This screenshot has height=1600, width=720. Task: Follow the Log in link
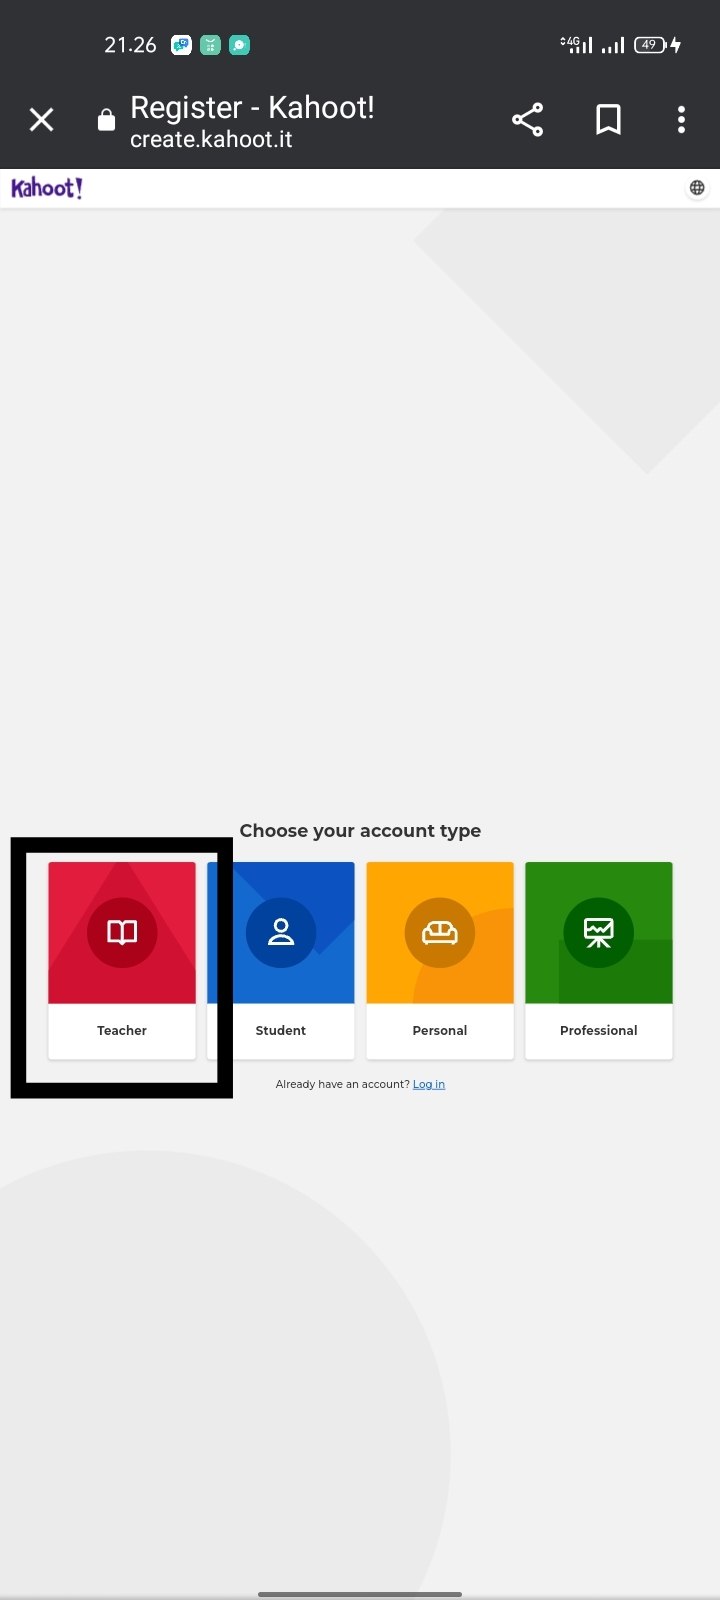(x=429, y=1084)
